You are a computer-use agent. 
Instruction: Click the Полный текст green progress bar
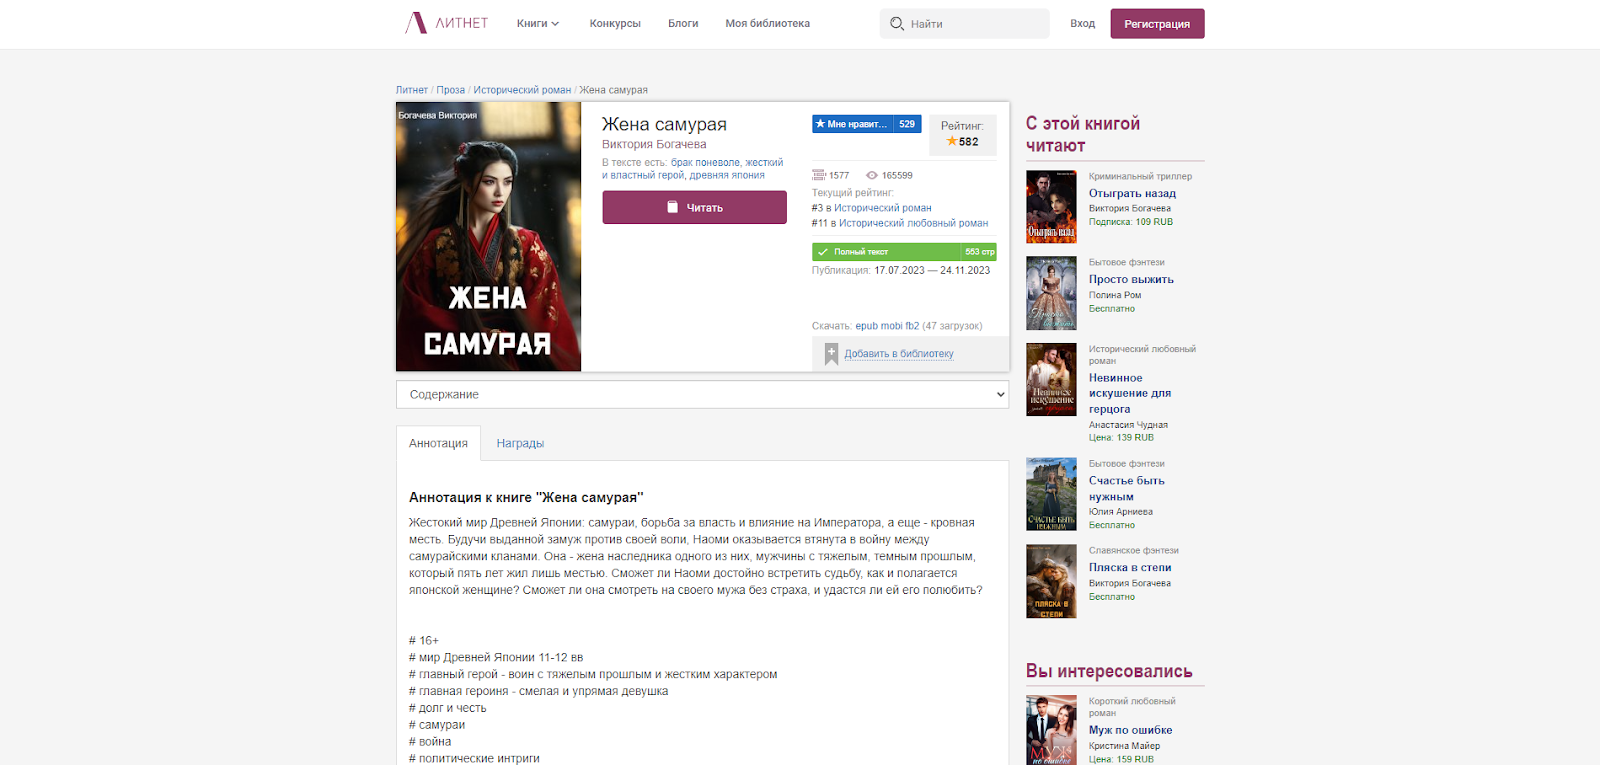tap(904, 252)
